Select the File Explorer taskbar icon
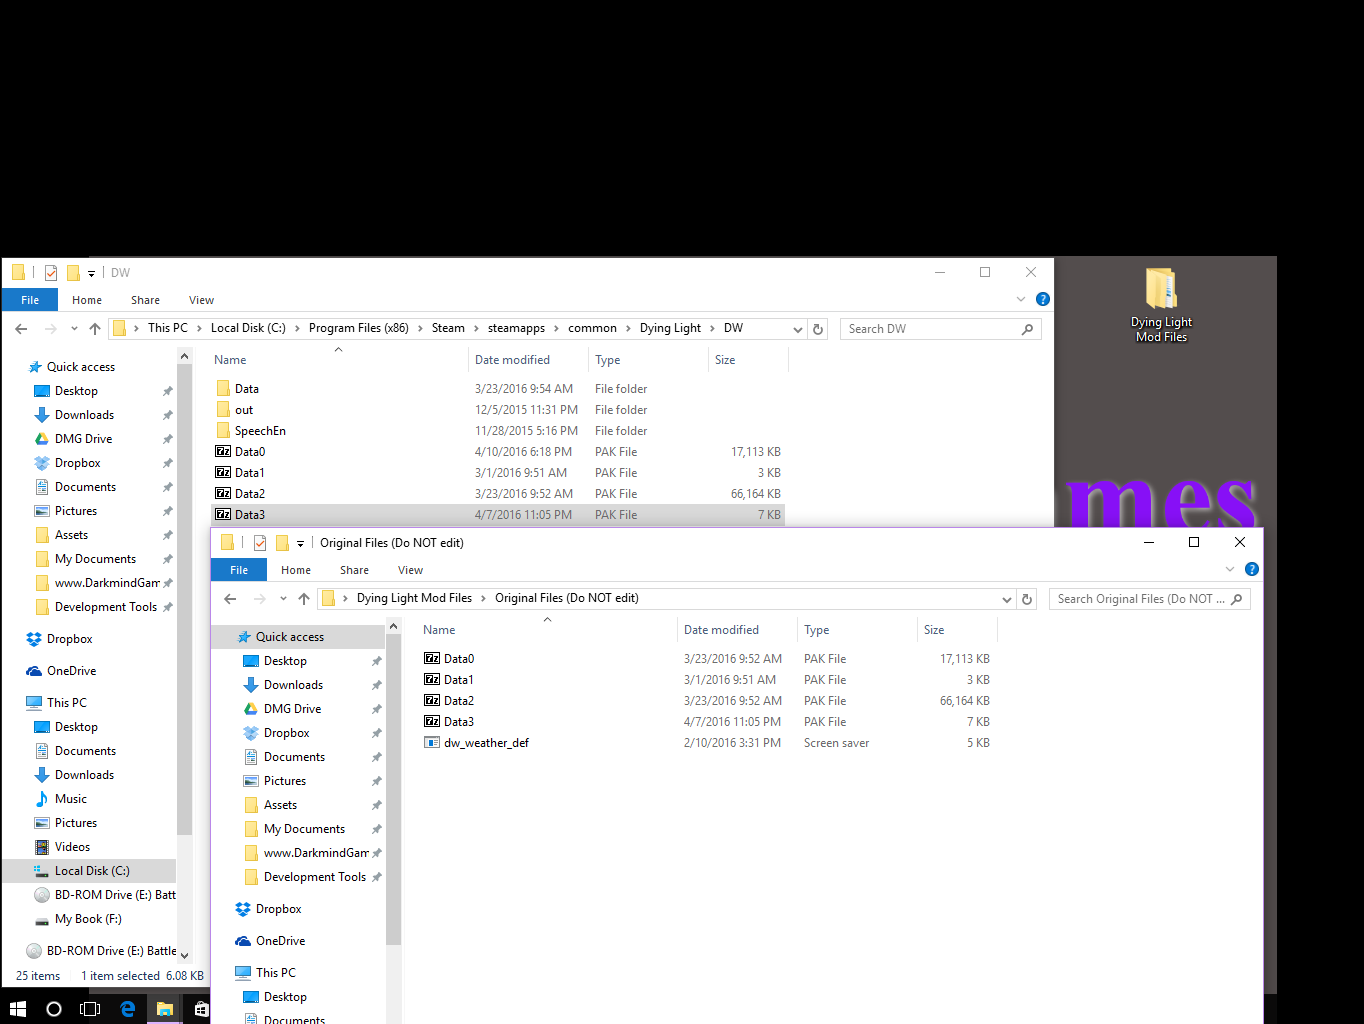This screenshot has height=1024, width=1364. [165, 1009]
